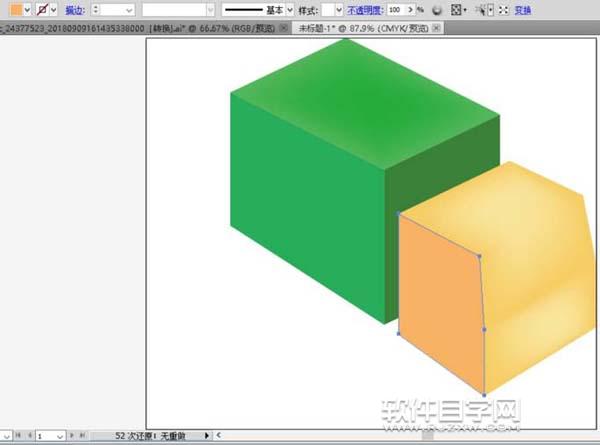This screenshot has height=445, width=600.
Task: Open the graphic style dropdown arrow
Action: tap(339, 10)
